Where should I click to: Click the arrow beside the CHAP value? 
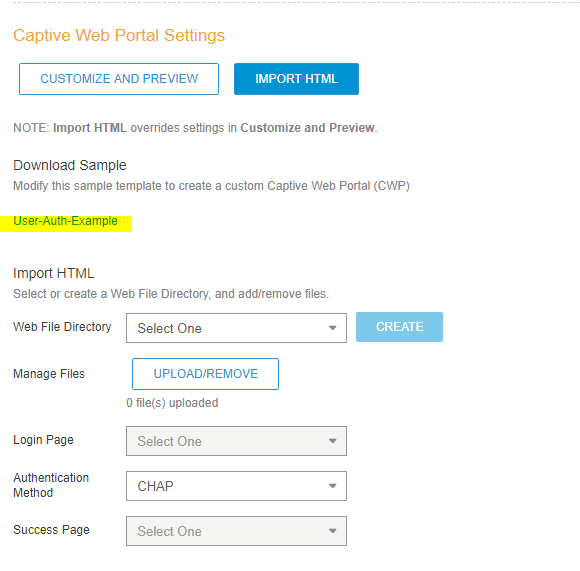click(x=333, y=486)
